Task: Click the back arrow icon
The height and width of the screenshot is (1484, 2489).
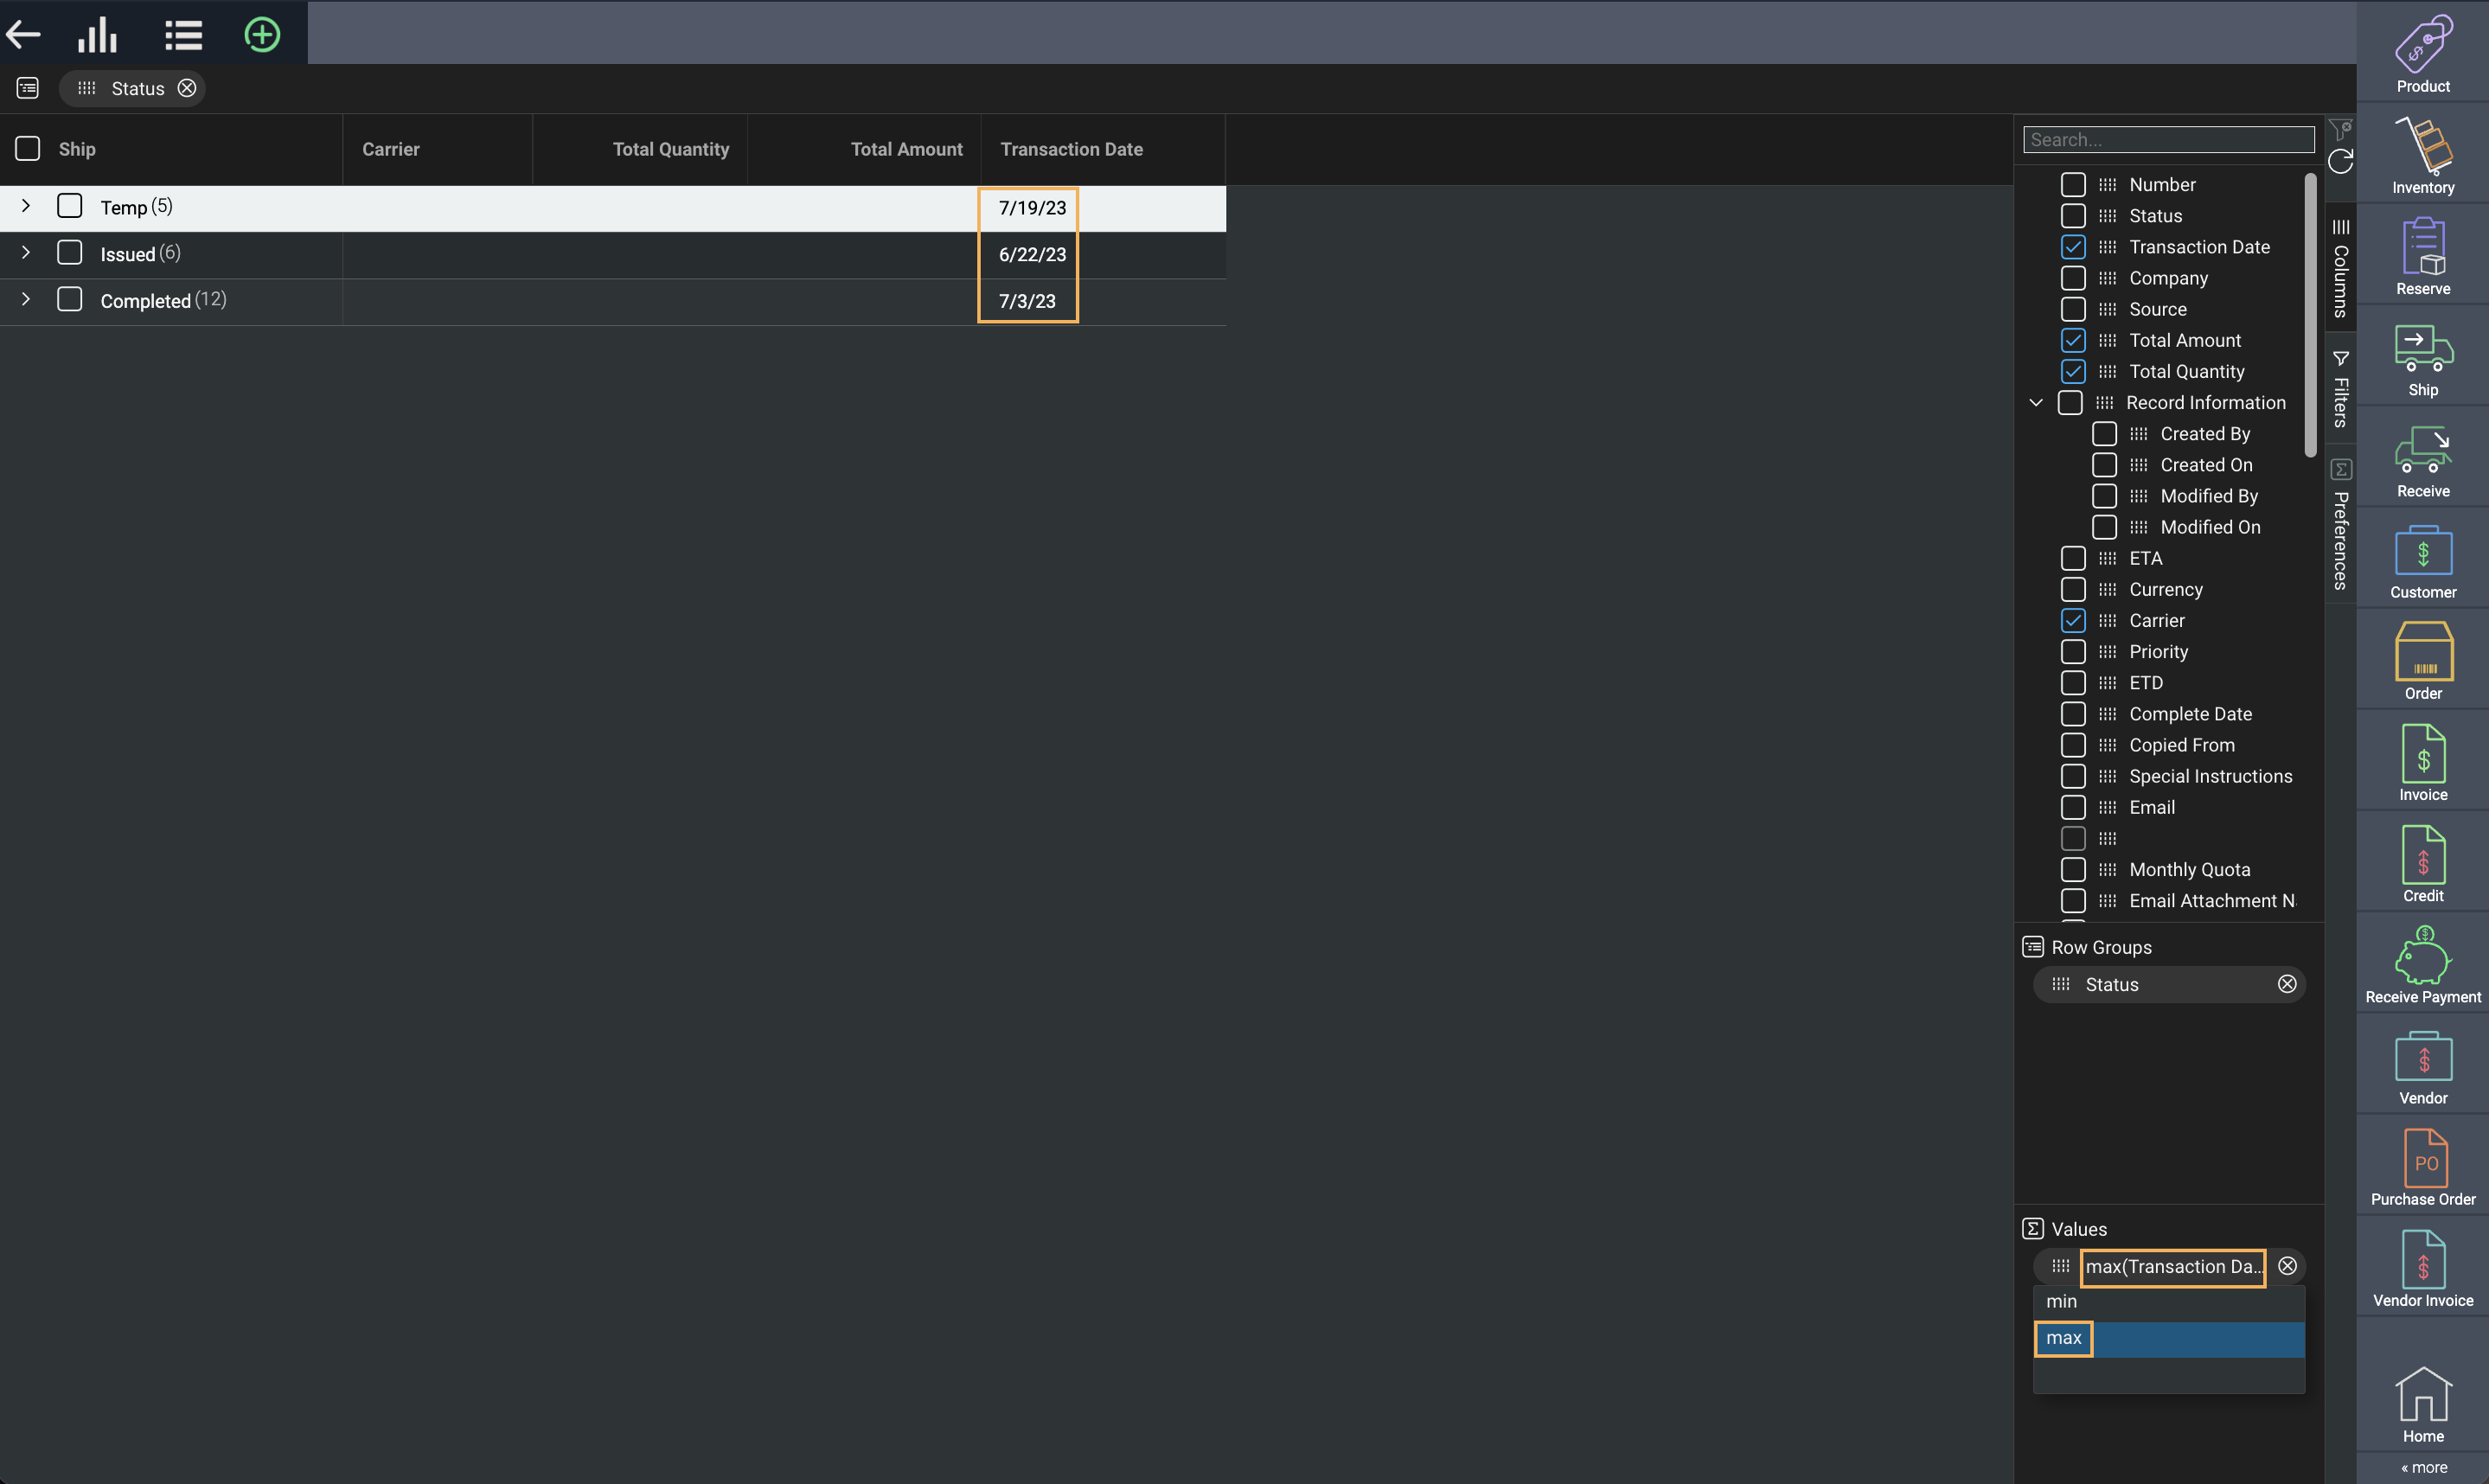Action: click(x=23, y=35)
